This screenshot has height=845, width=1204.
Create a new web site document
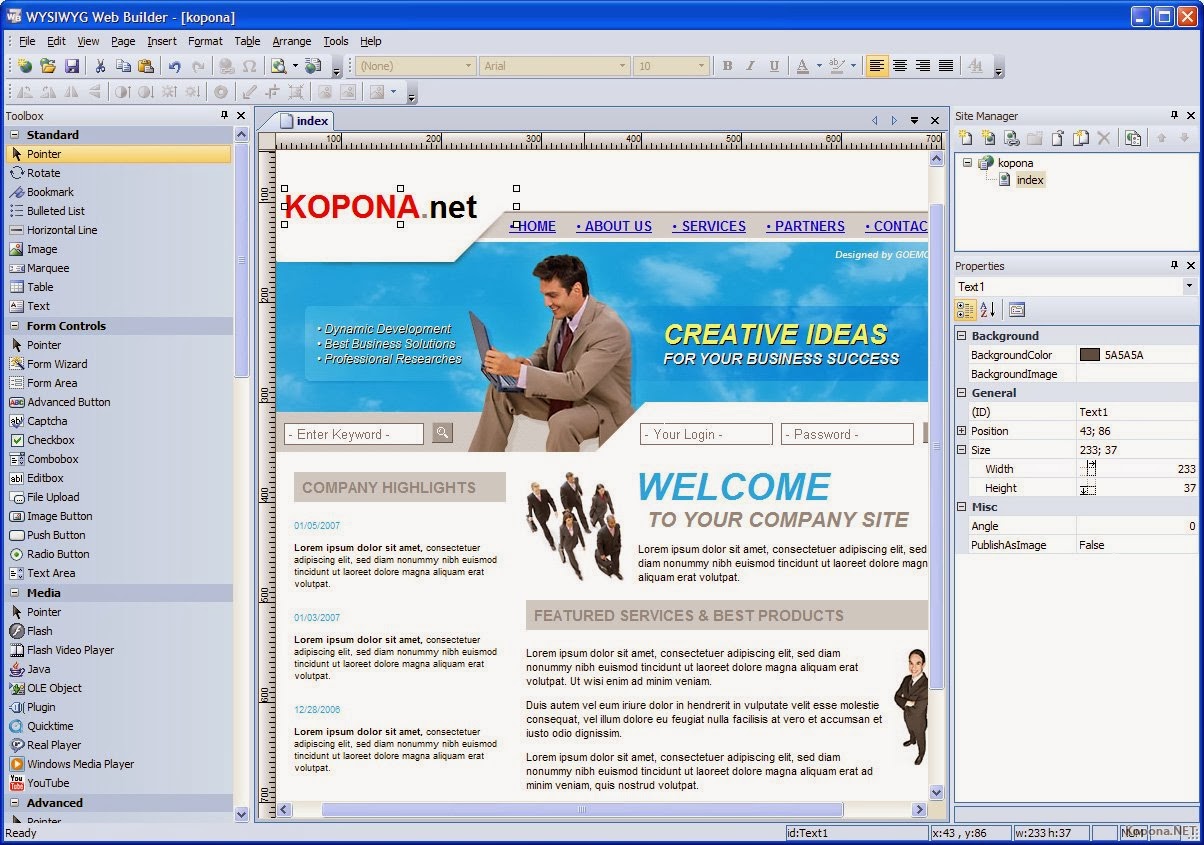coord(25,66)
